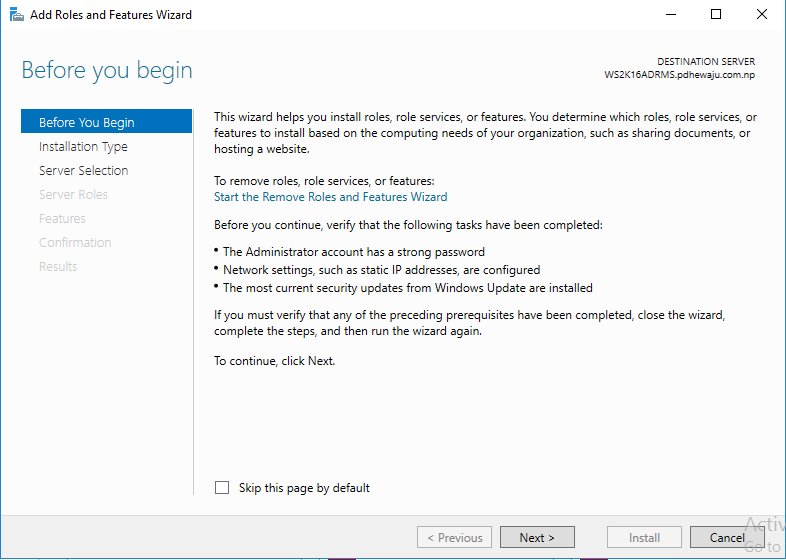786x560 pixels.
Task: Go to the Installation Type step
Action: [83, 146]
